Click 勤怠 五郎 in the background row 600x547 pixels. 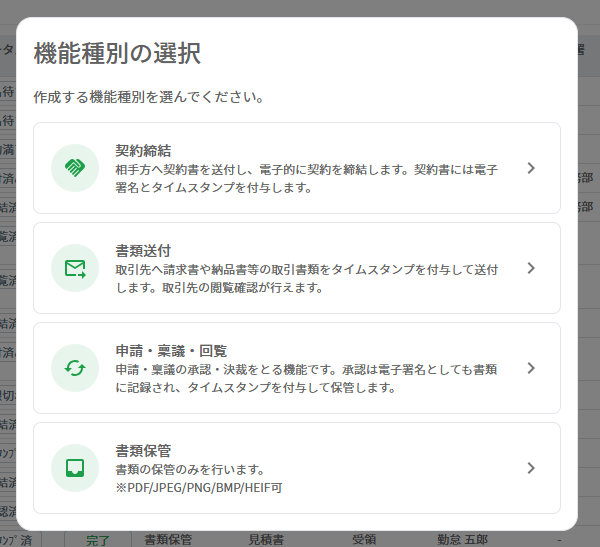463,540
